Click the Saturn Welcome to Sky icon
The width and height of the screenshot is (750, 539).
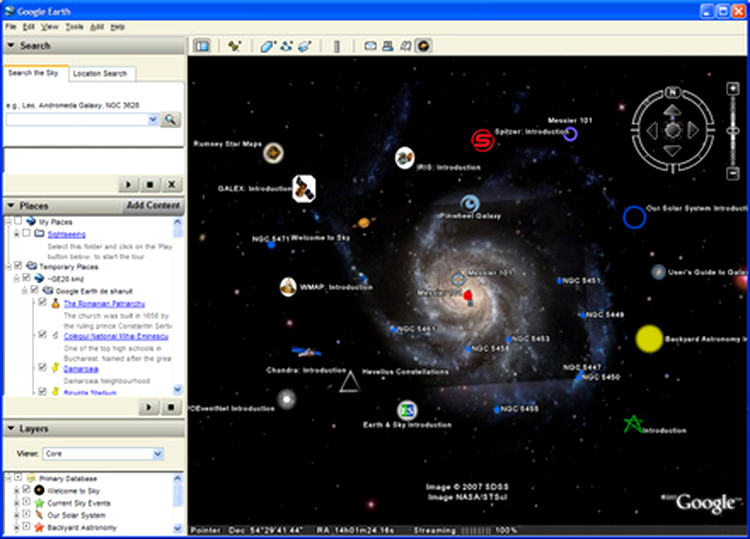coord(364,223)
